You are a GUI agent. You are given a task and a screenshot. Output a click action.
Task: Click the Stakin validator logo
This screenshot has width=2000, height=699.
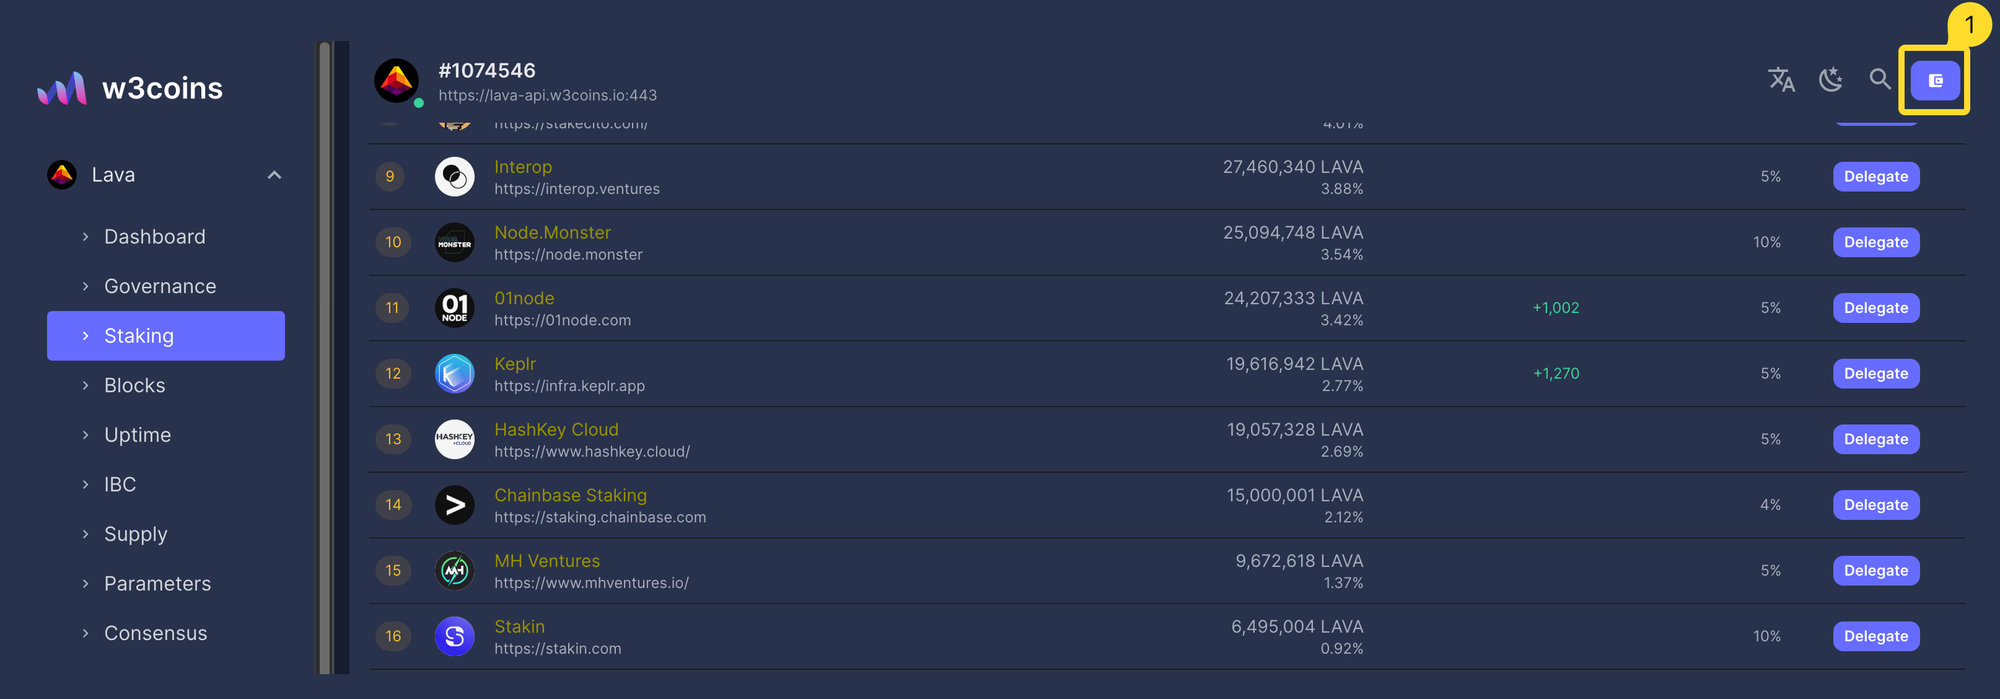[x=455, y=636]
